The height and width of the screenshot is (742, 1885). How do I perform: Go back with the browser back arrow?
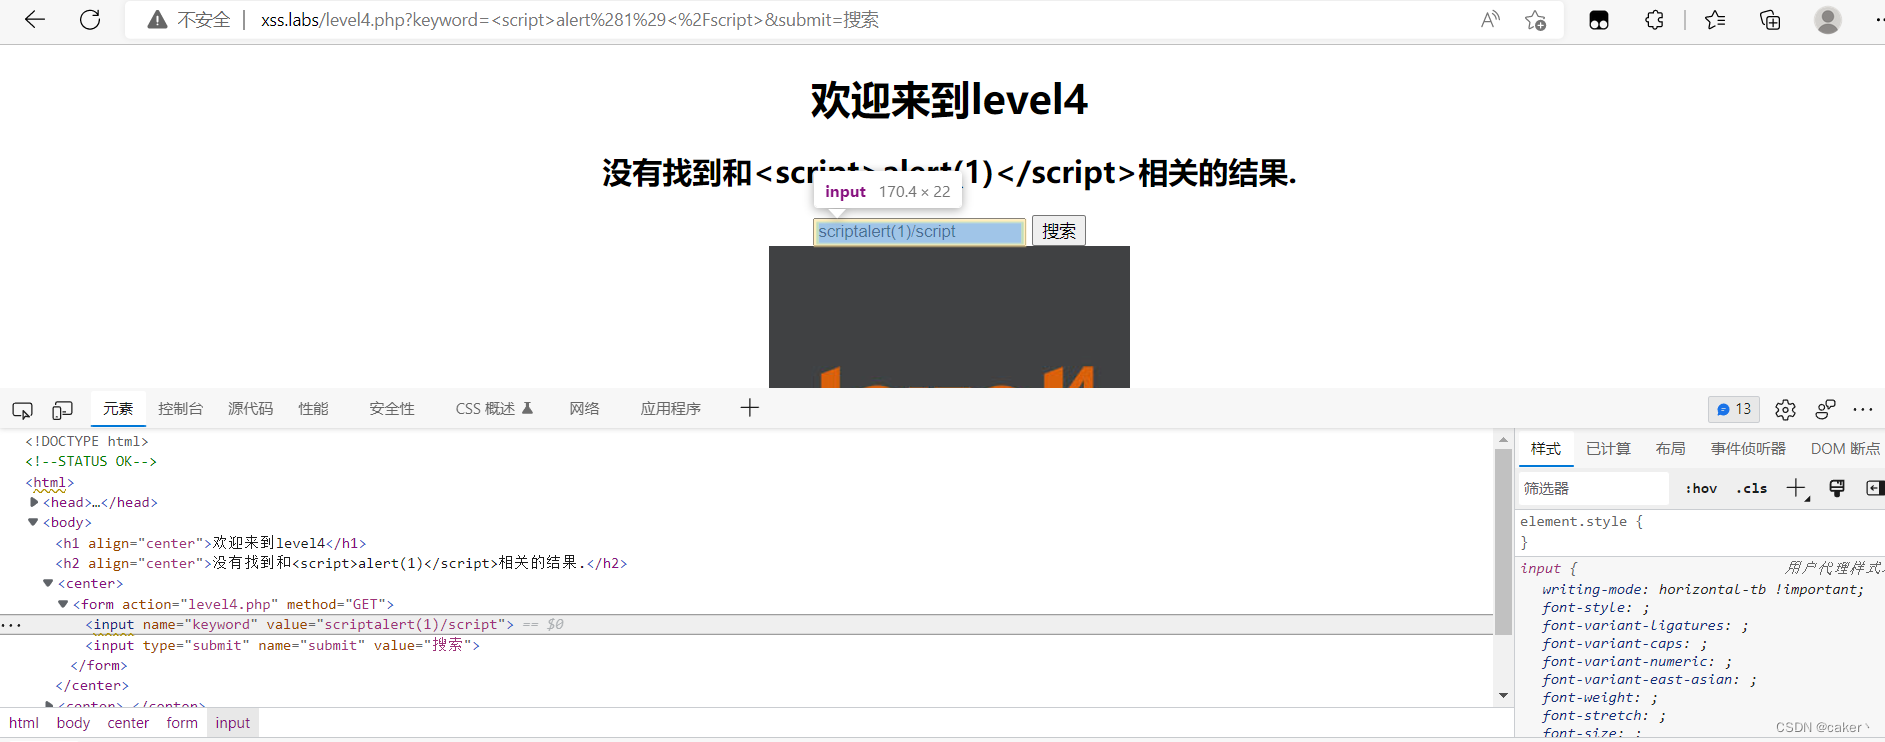pyautogui.click(x=35, y=19)
